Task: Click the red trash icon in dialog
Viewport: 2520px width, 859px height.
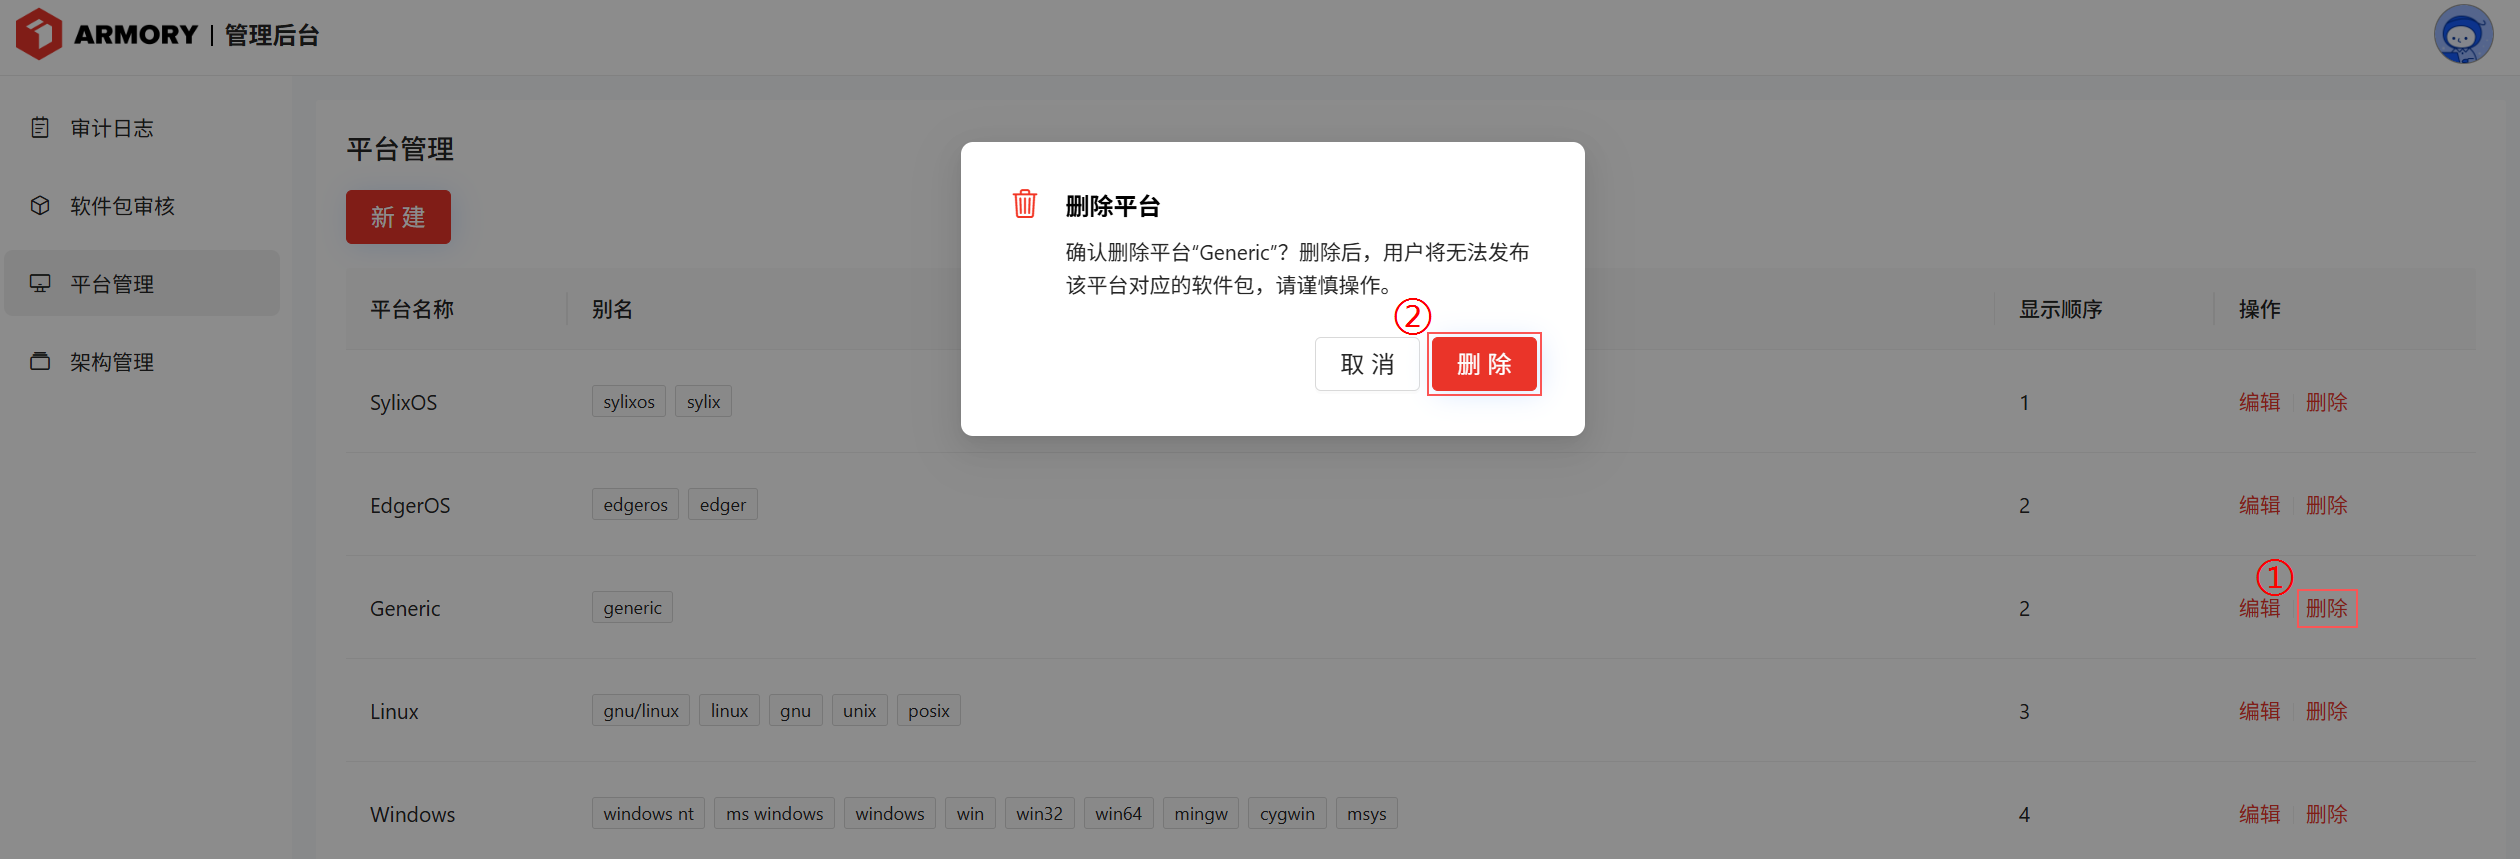Action: (x=1024, y=204)
